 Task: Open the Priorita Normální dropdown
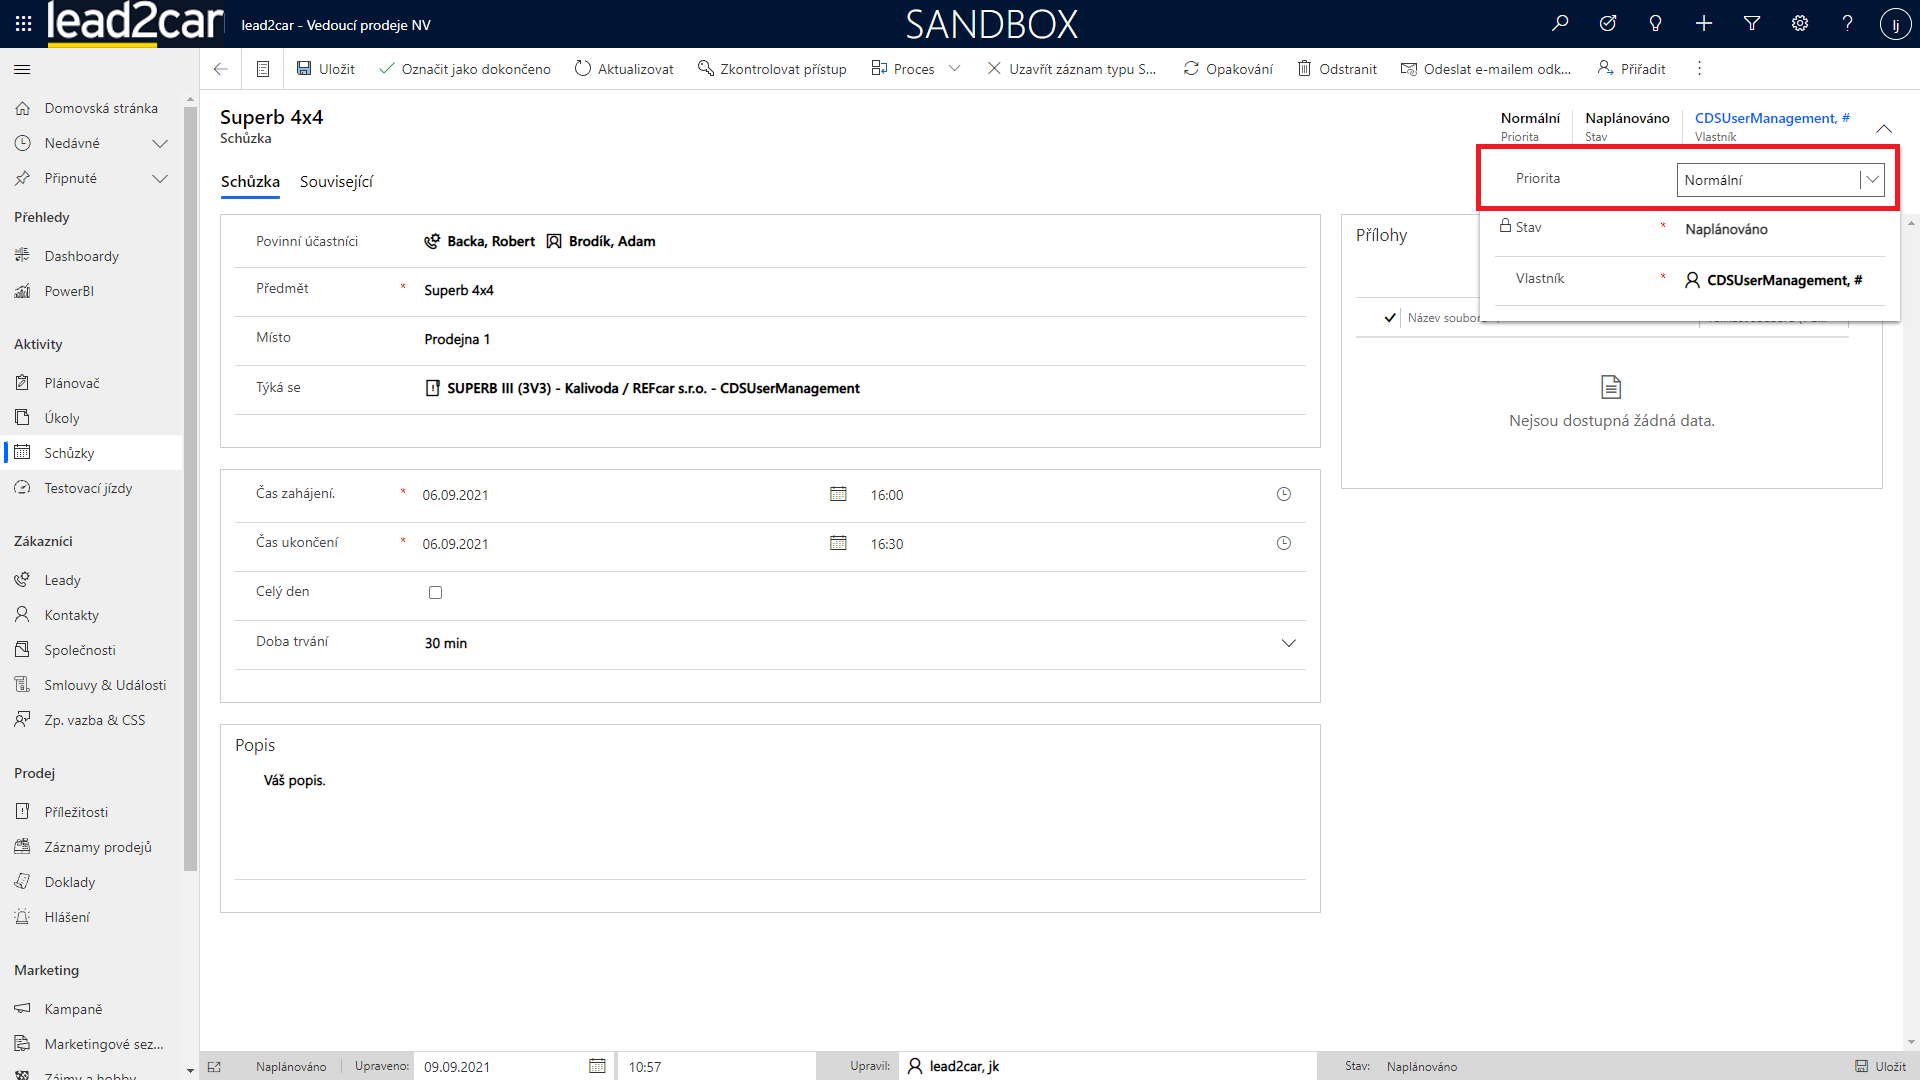(x=1780, y=180)
